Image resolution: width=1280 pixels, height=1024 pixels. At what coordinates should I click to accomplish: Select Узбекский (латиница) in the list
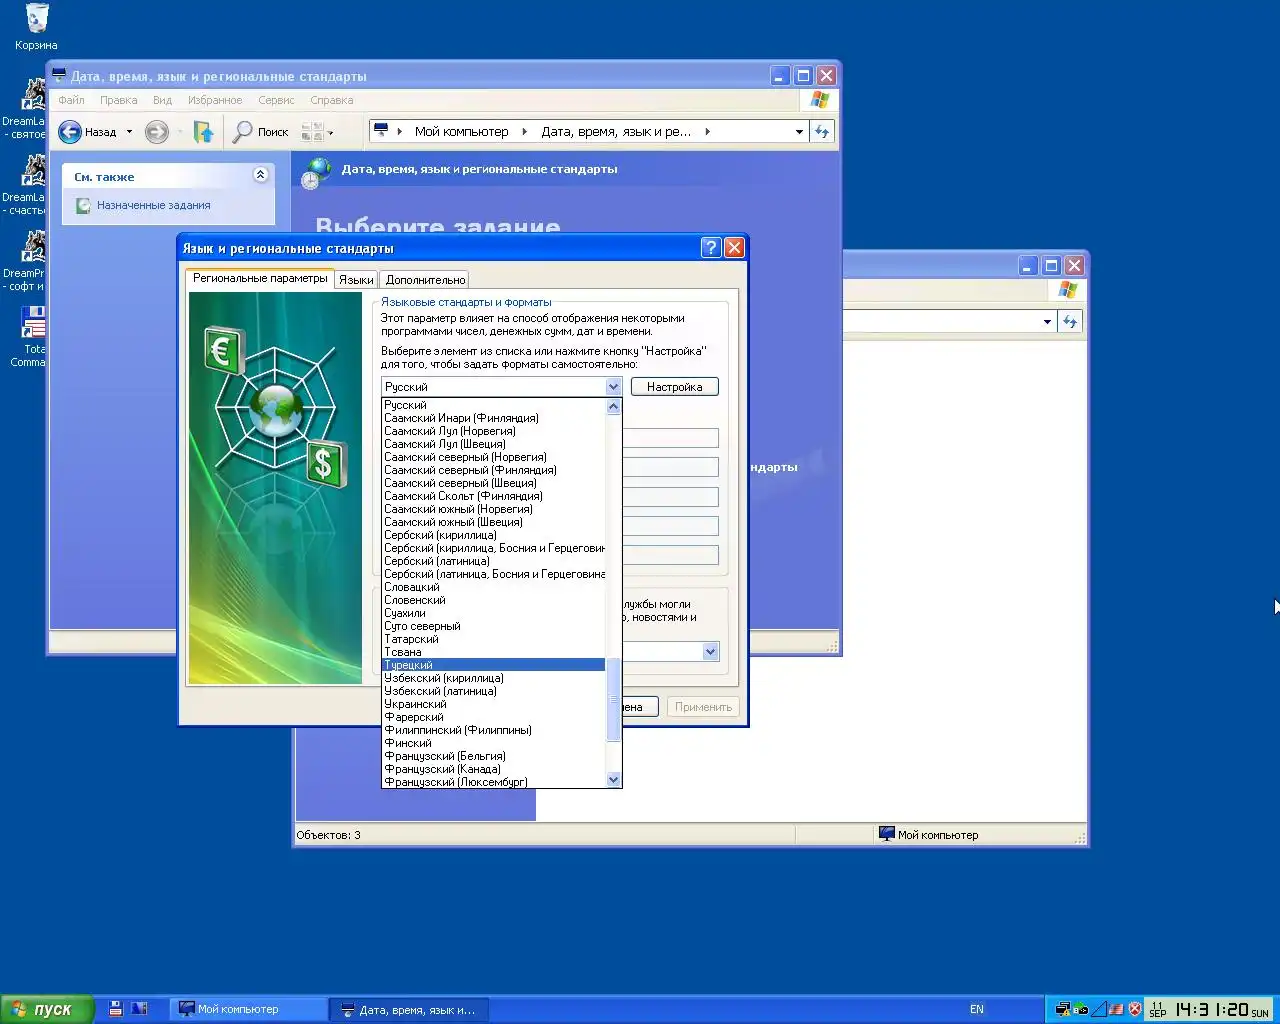coord(494,691)
